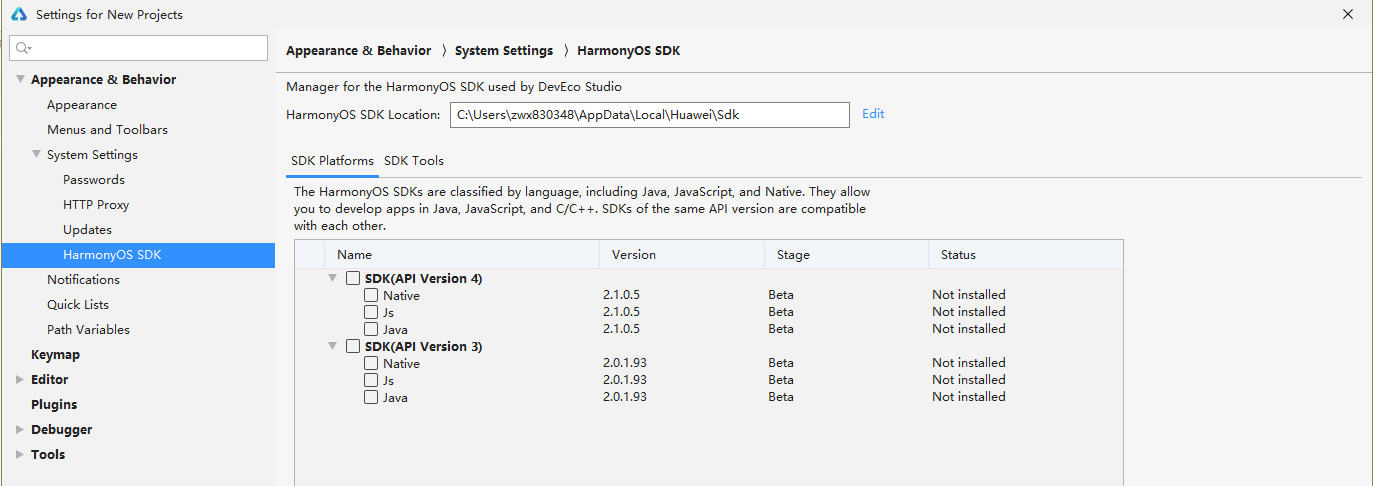Switch to the SDK Tools tab
This screenshot has height=486, width=1373.
point(413,161)
